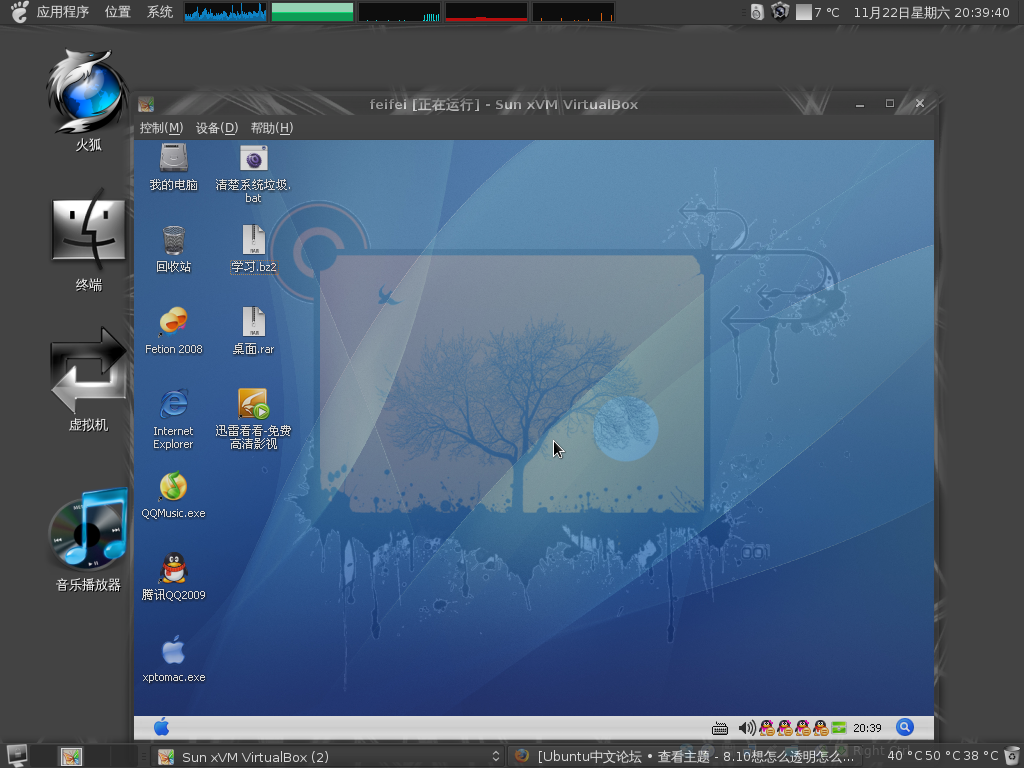Open the 位置 places menu
Viewport: 1024px width, 768px height.
[x=118, y=12]
